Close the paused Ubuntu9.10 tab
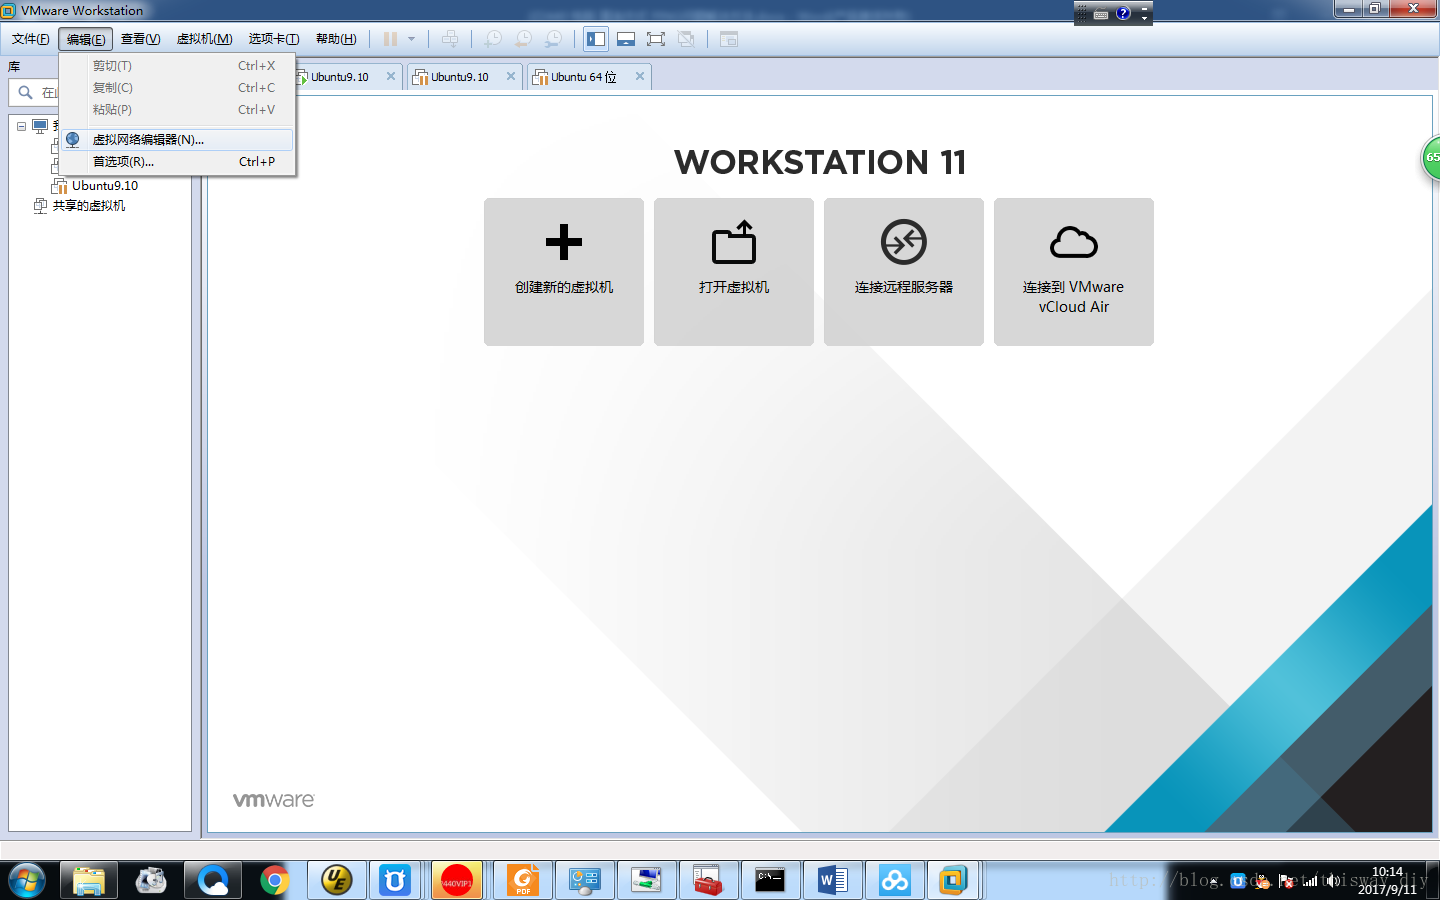This screenshot has width=1440, height=900. pos(511,76)
